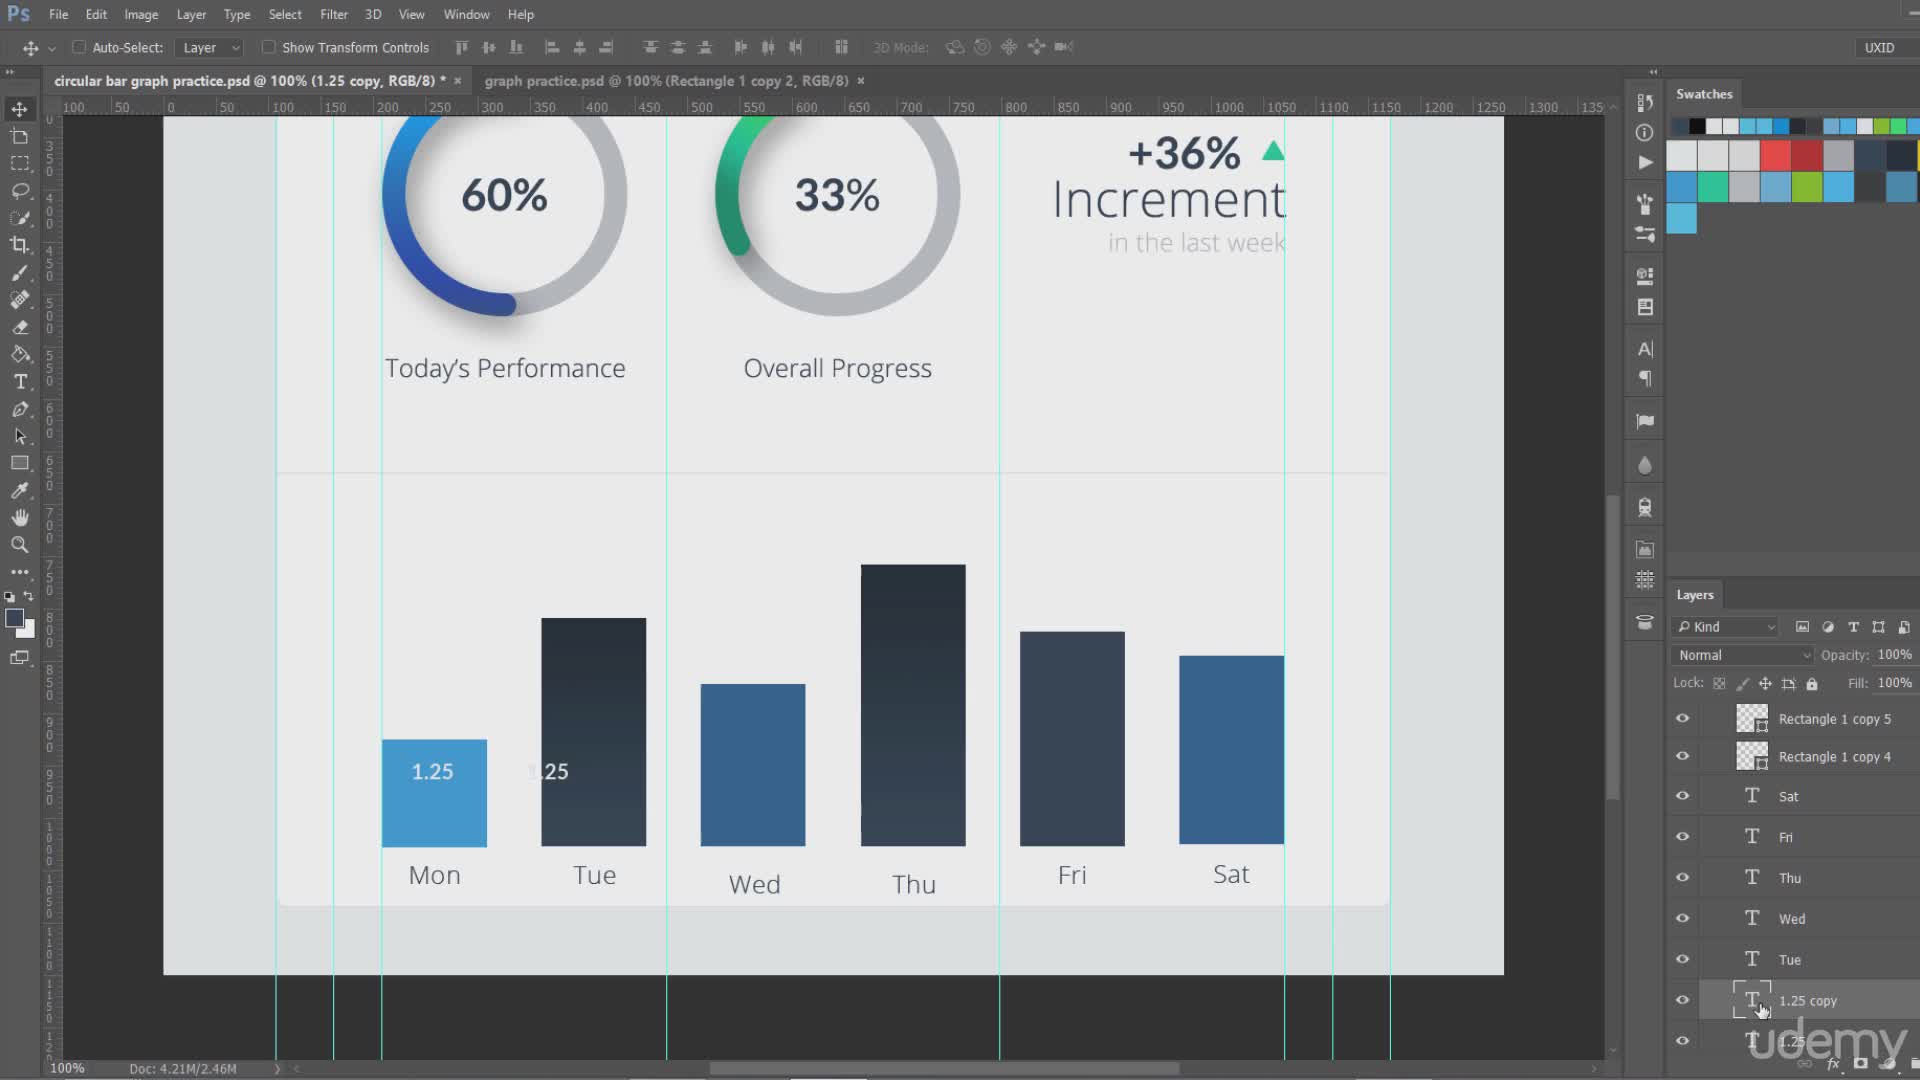Select the Lasso tool
The width and height of the screenshot is (1920, 1080).
(19, 191)
